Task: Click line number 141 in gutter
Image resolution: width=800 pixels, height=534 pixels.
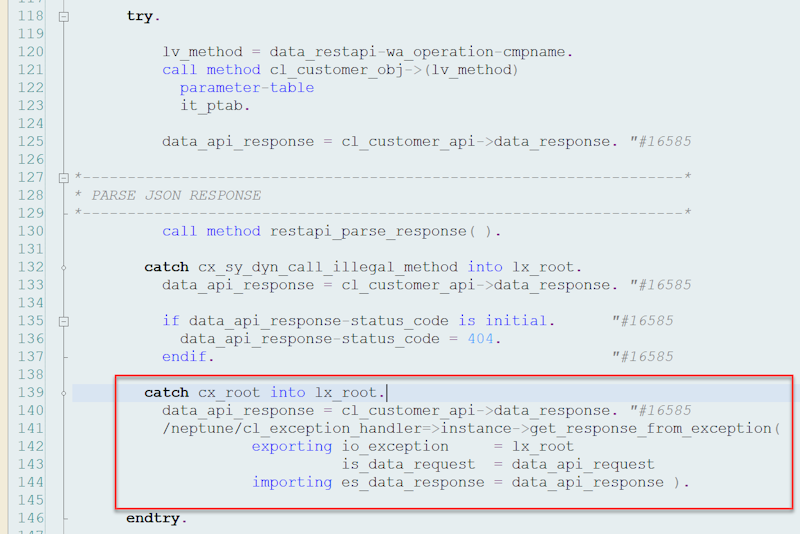Action: pyautogui.click(x=31, y=428)
